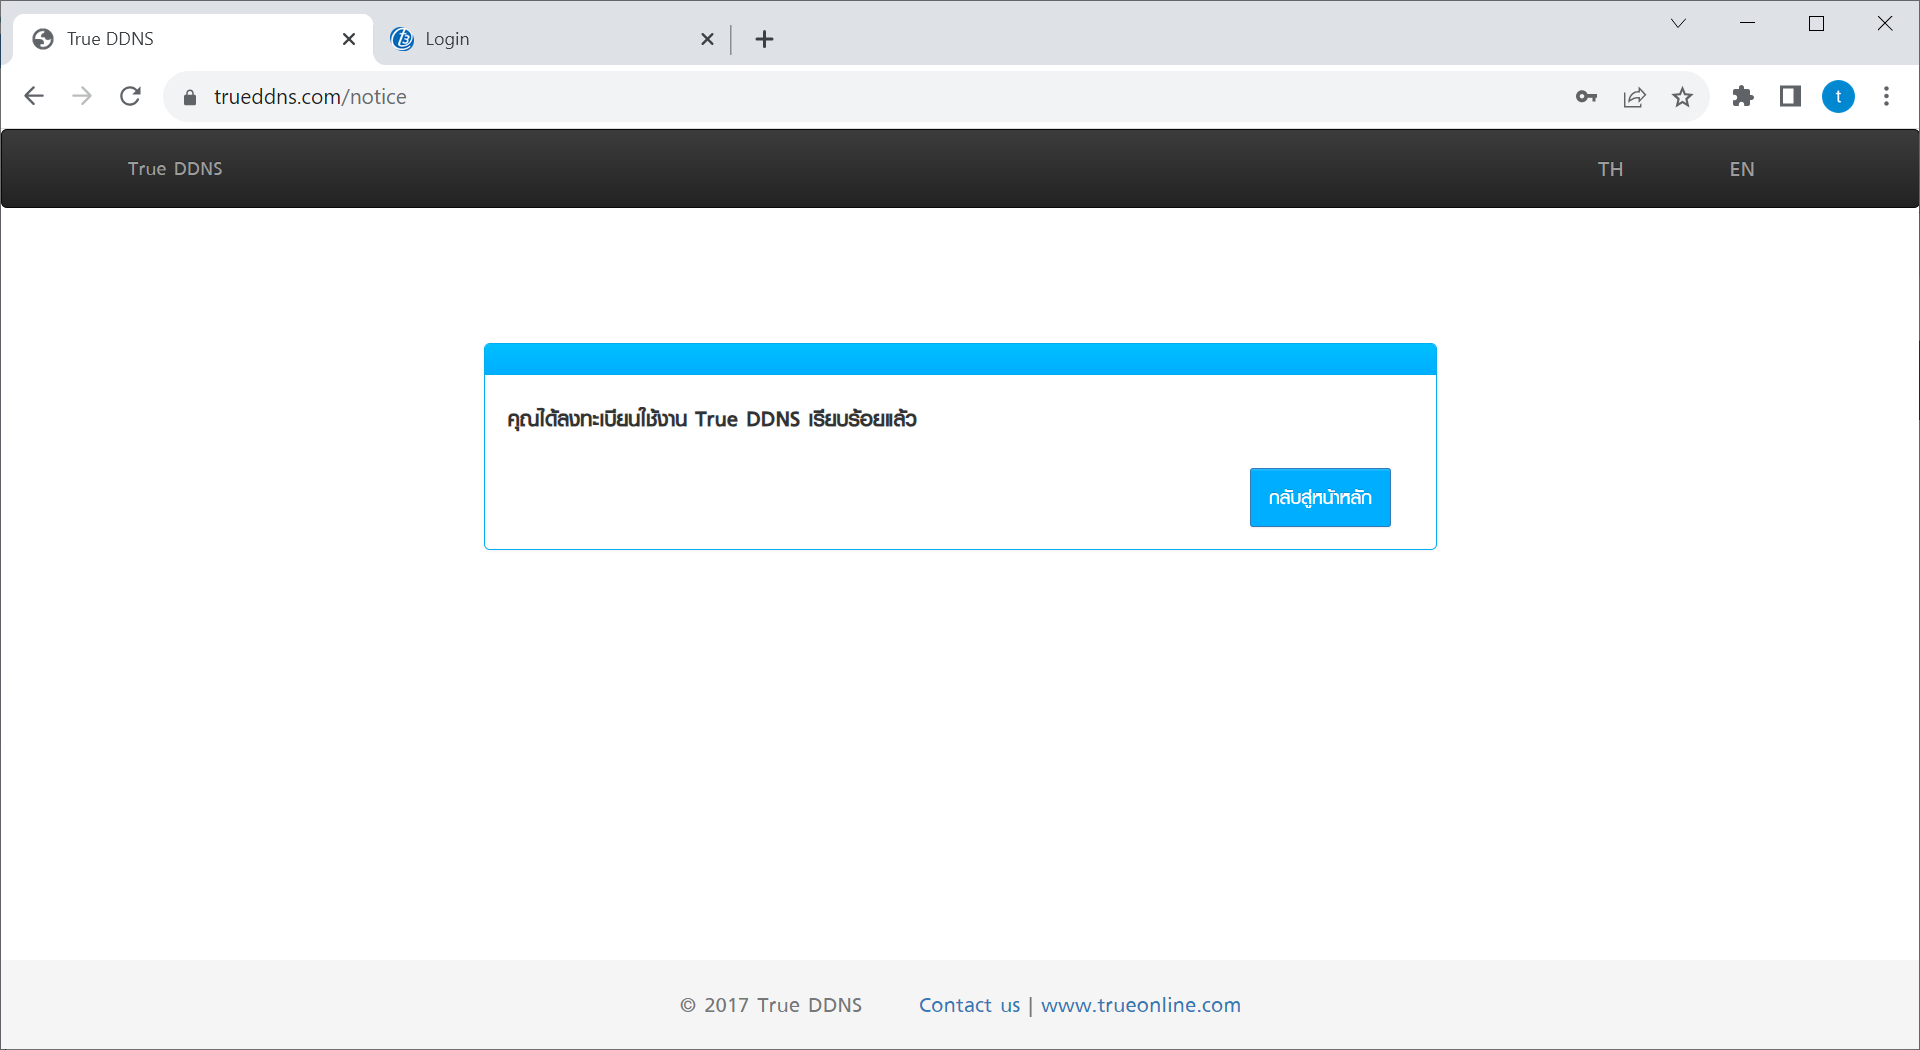Click the browser forward arrow
This screenshot has height=1050, width=1920.
pyautogui.click(x=82, y=96)
